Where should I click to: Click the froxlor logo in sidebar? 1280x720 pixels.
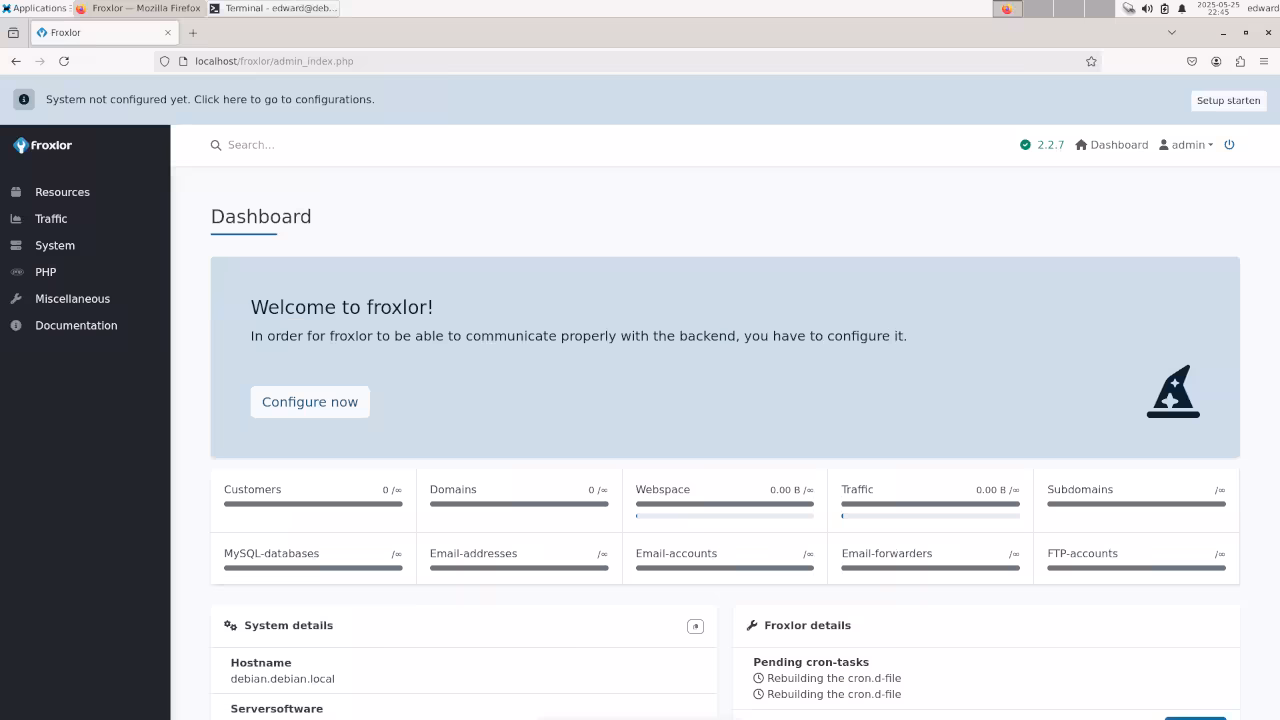(42, 145)
